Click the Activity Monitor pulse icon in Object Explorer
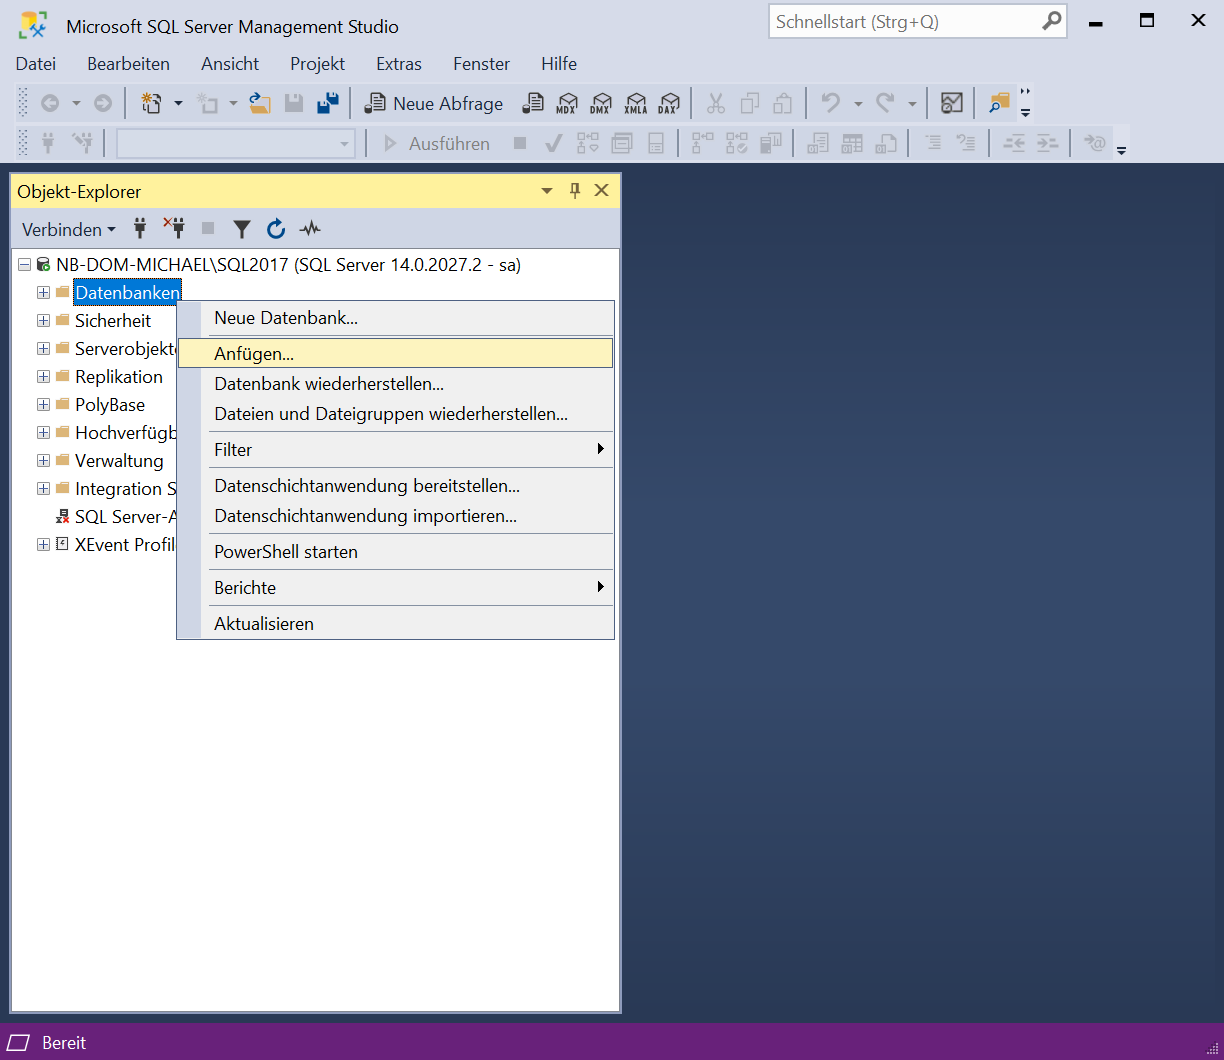1224x1060 pixels. click(x=310, y=229)
